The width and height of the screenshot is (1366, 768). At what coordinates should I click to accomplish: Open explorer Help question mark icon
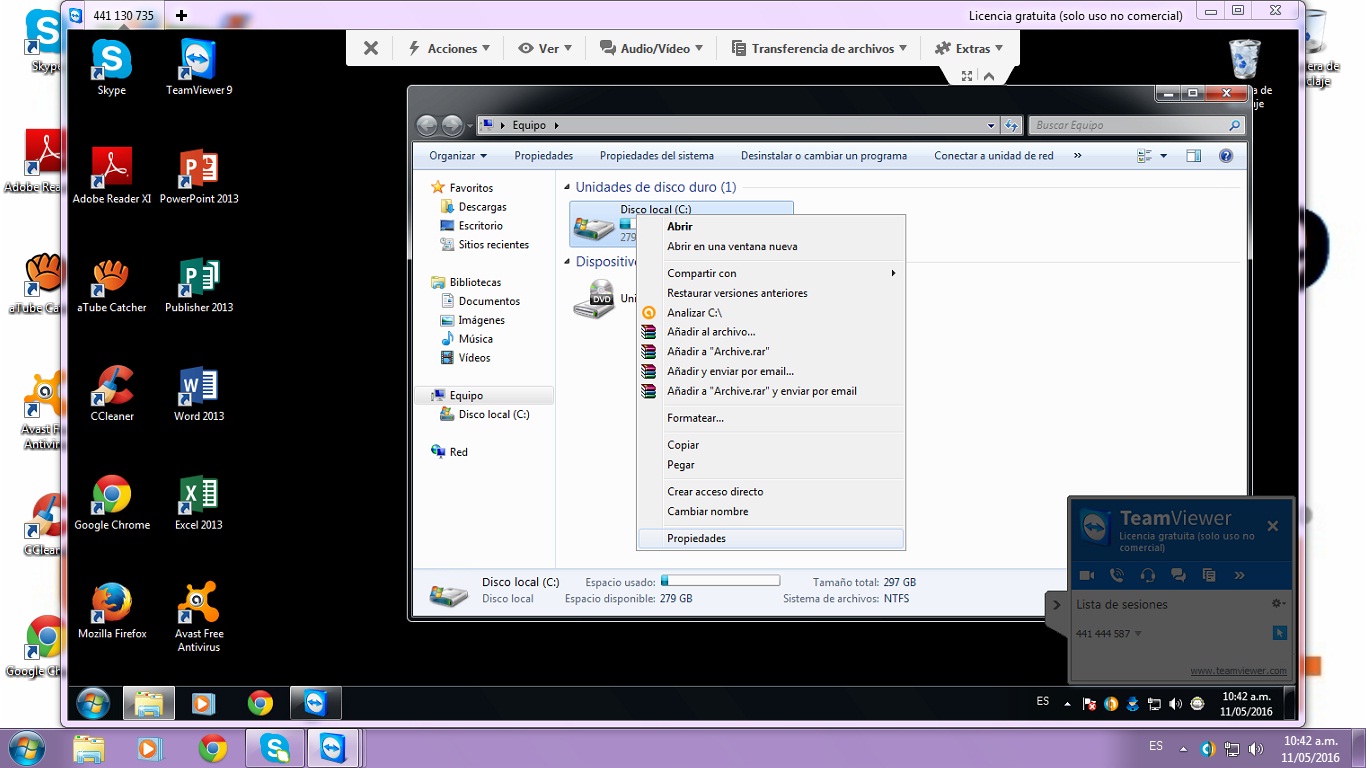click(1226, 156)
